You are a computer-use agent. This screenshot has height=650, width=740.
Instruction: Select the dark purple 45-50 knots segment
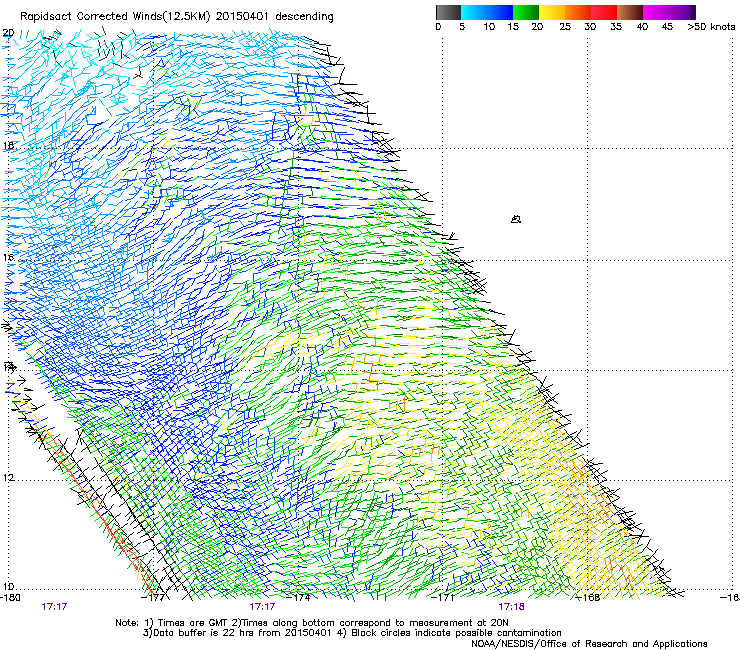(x=682, y=12)
